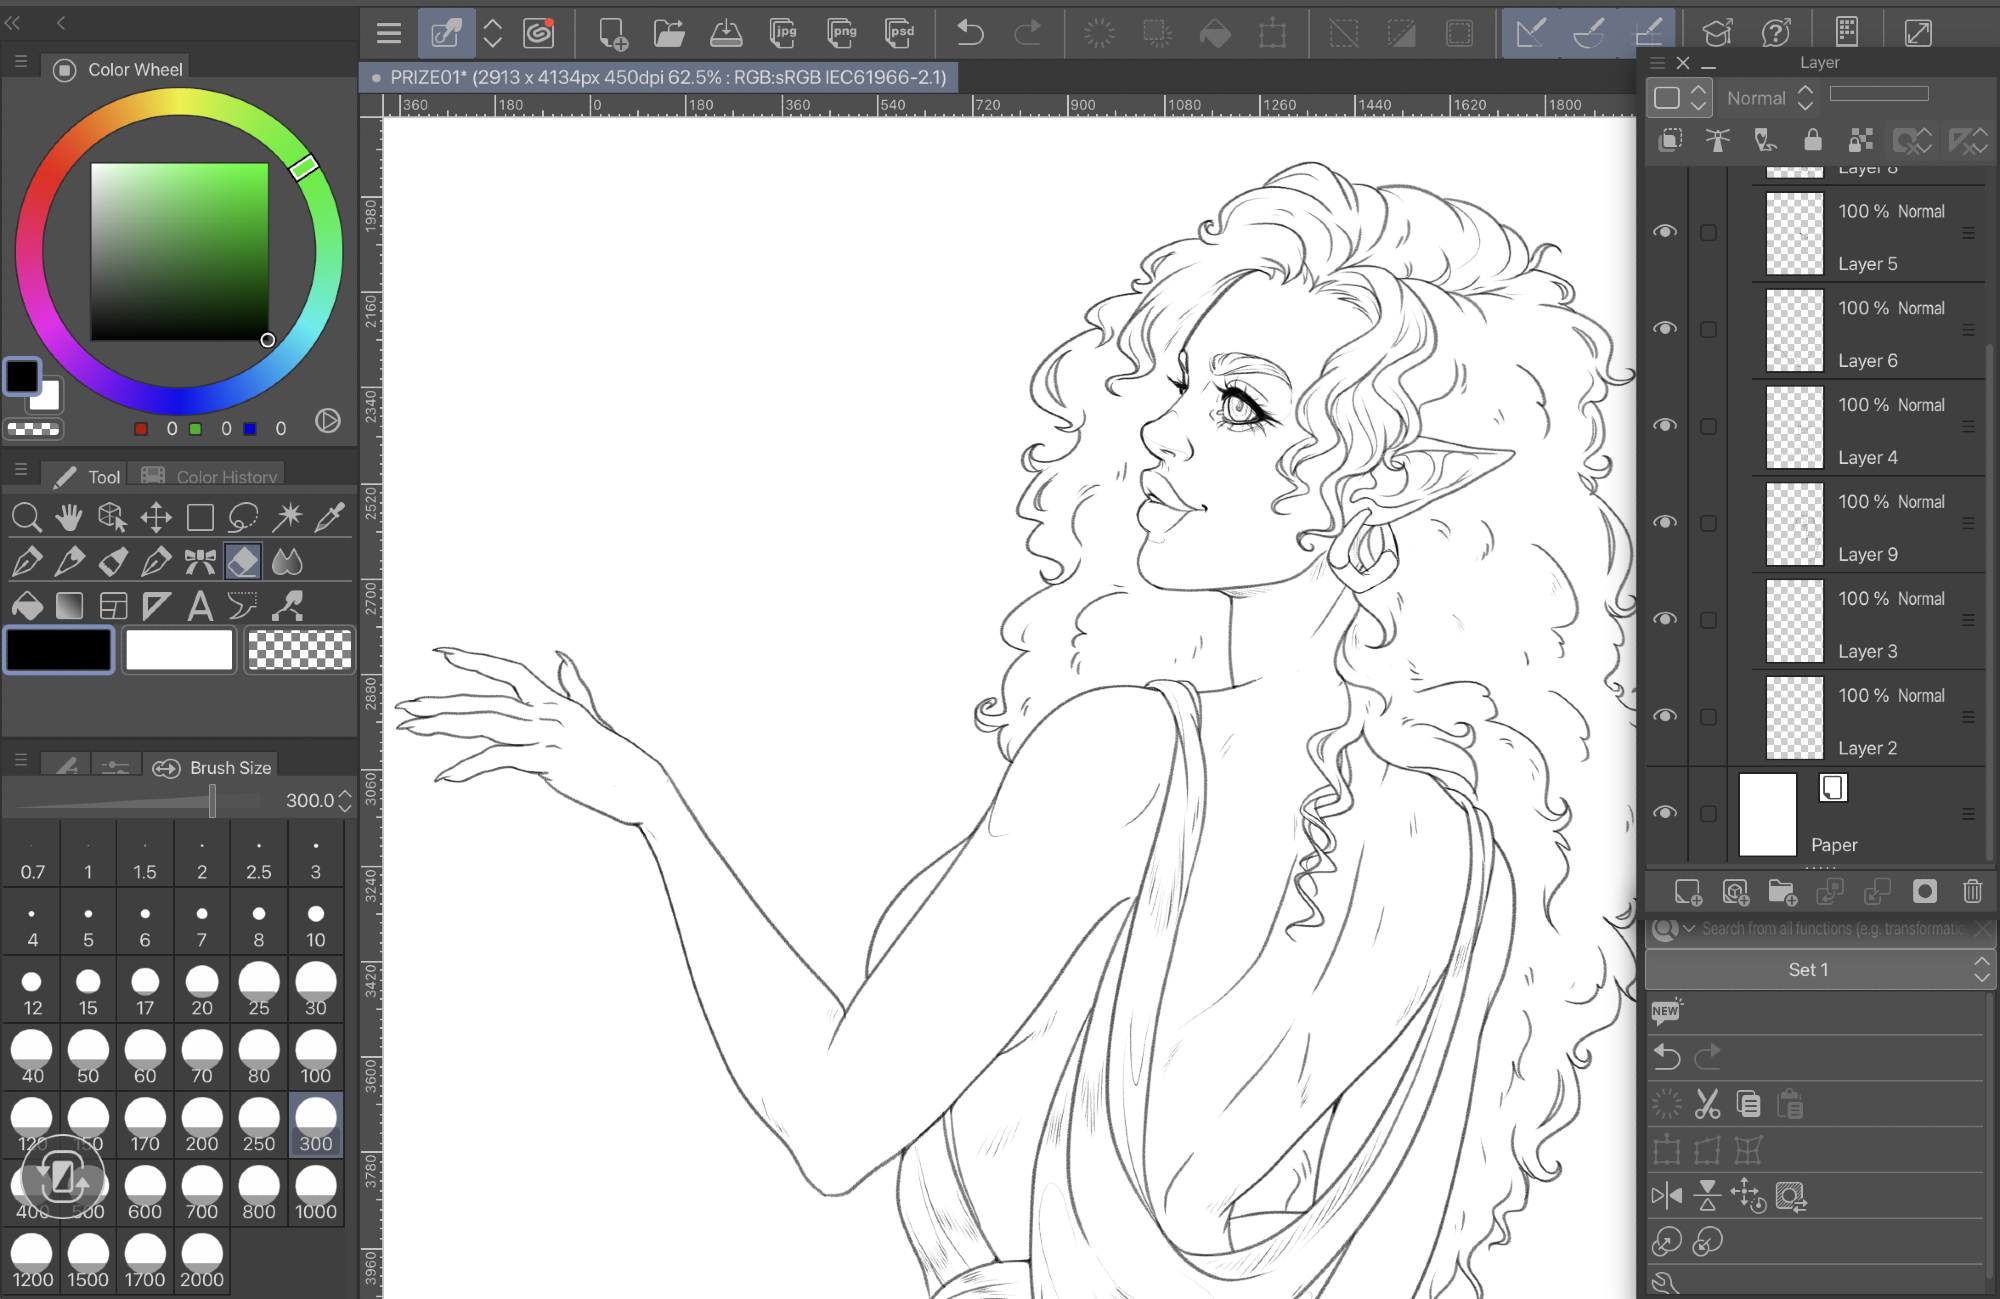Click the Undo arrow in top toolbar

[969, 33]
